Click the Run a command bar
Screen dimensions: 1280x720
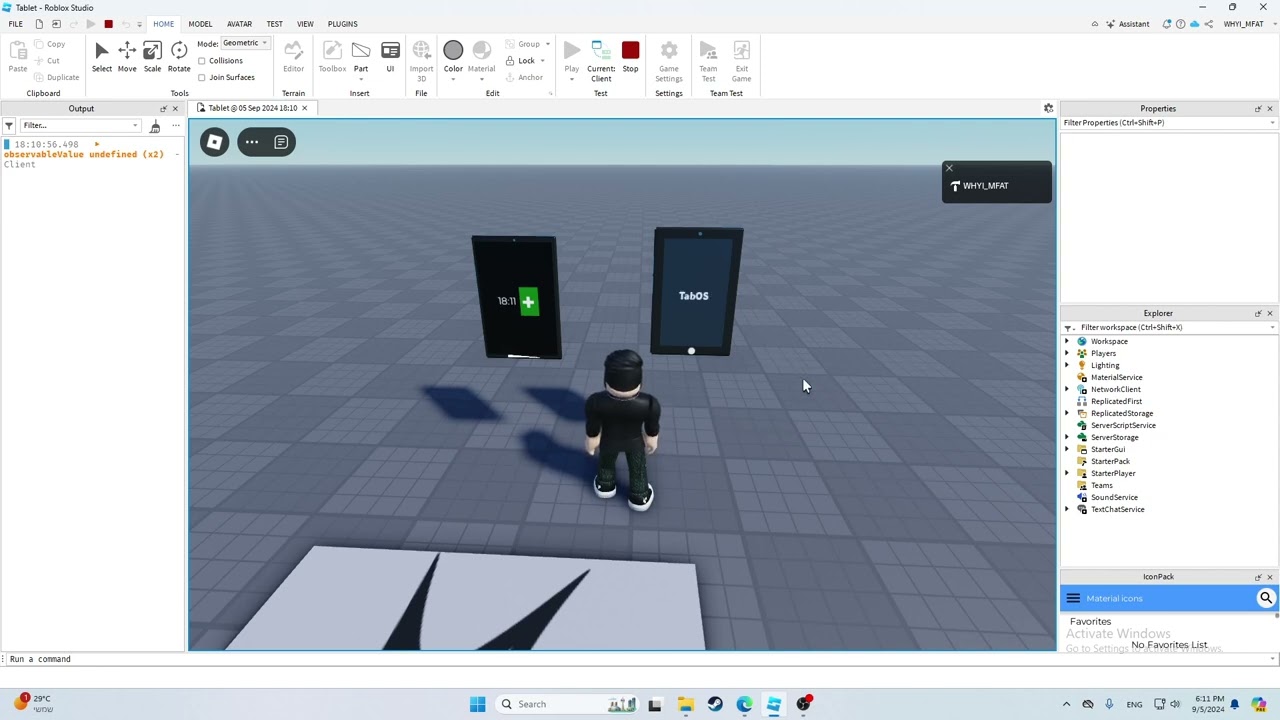tap(640, 659)
